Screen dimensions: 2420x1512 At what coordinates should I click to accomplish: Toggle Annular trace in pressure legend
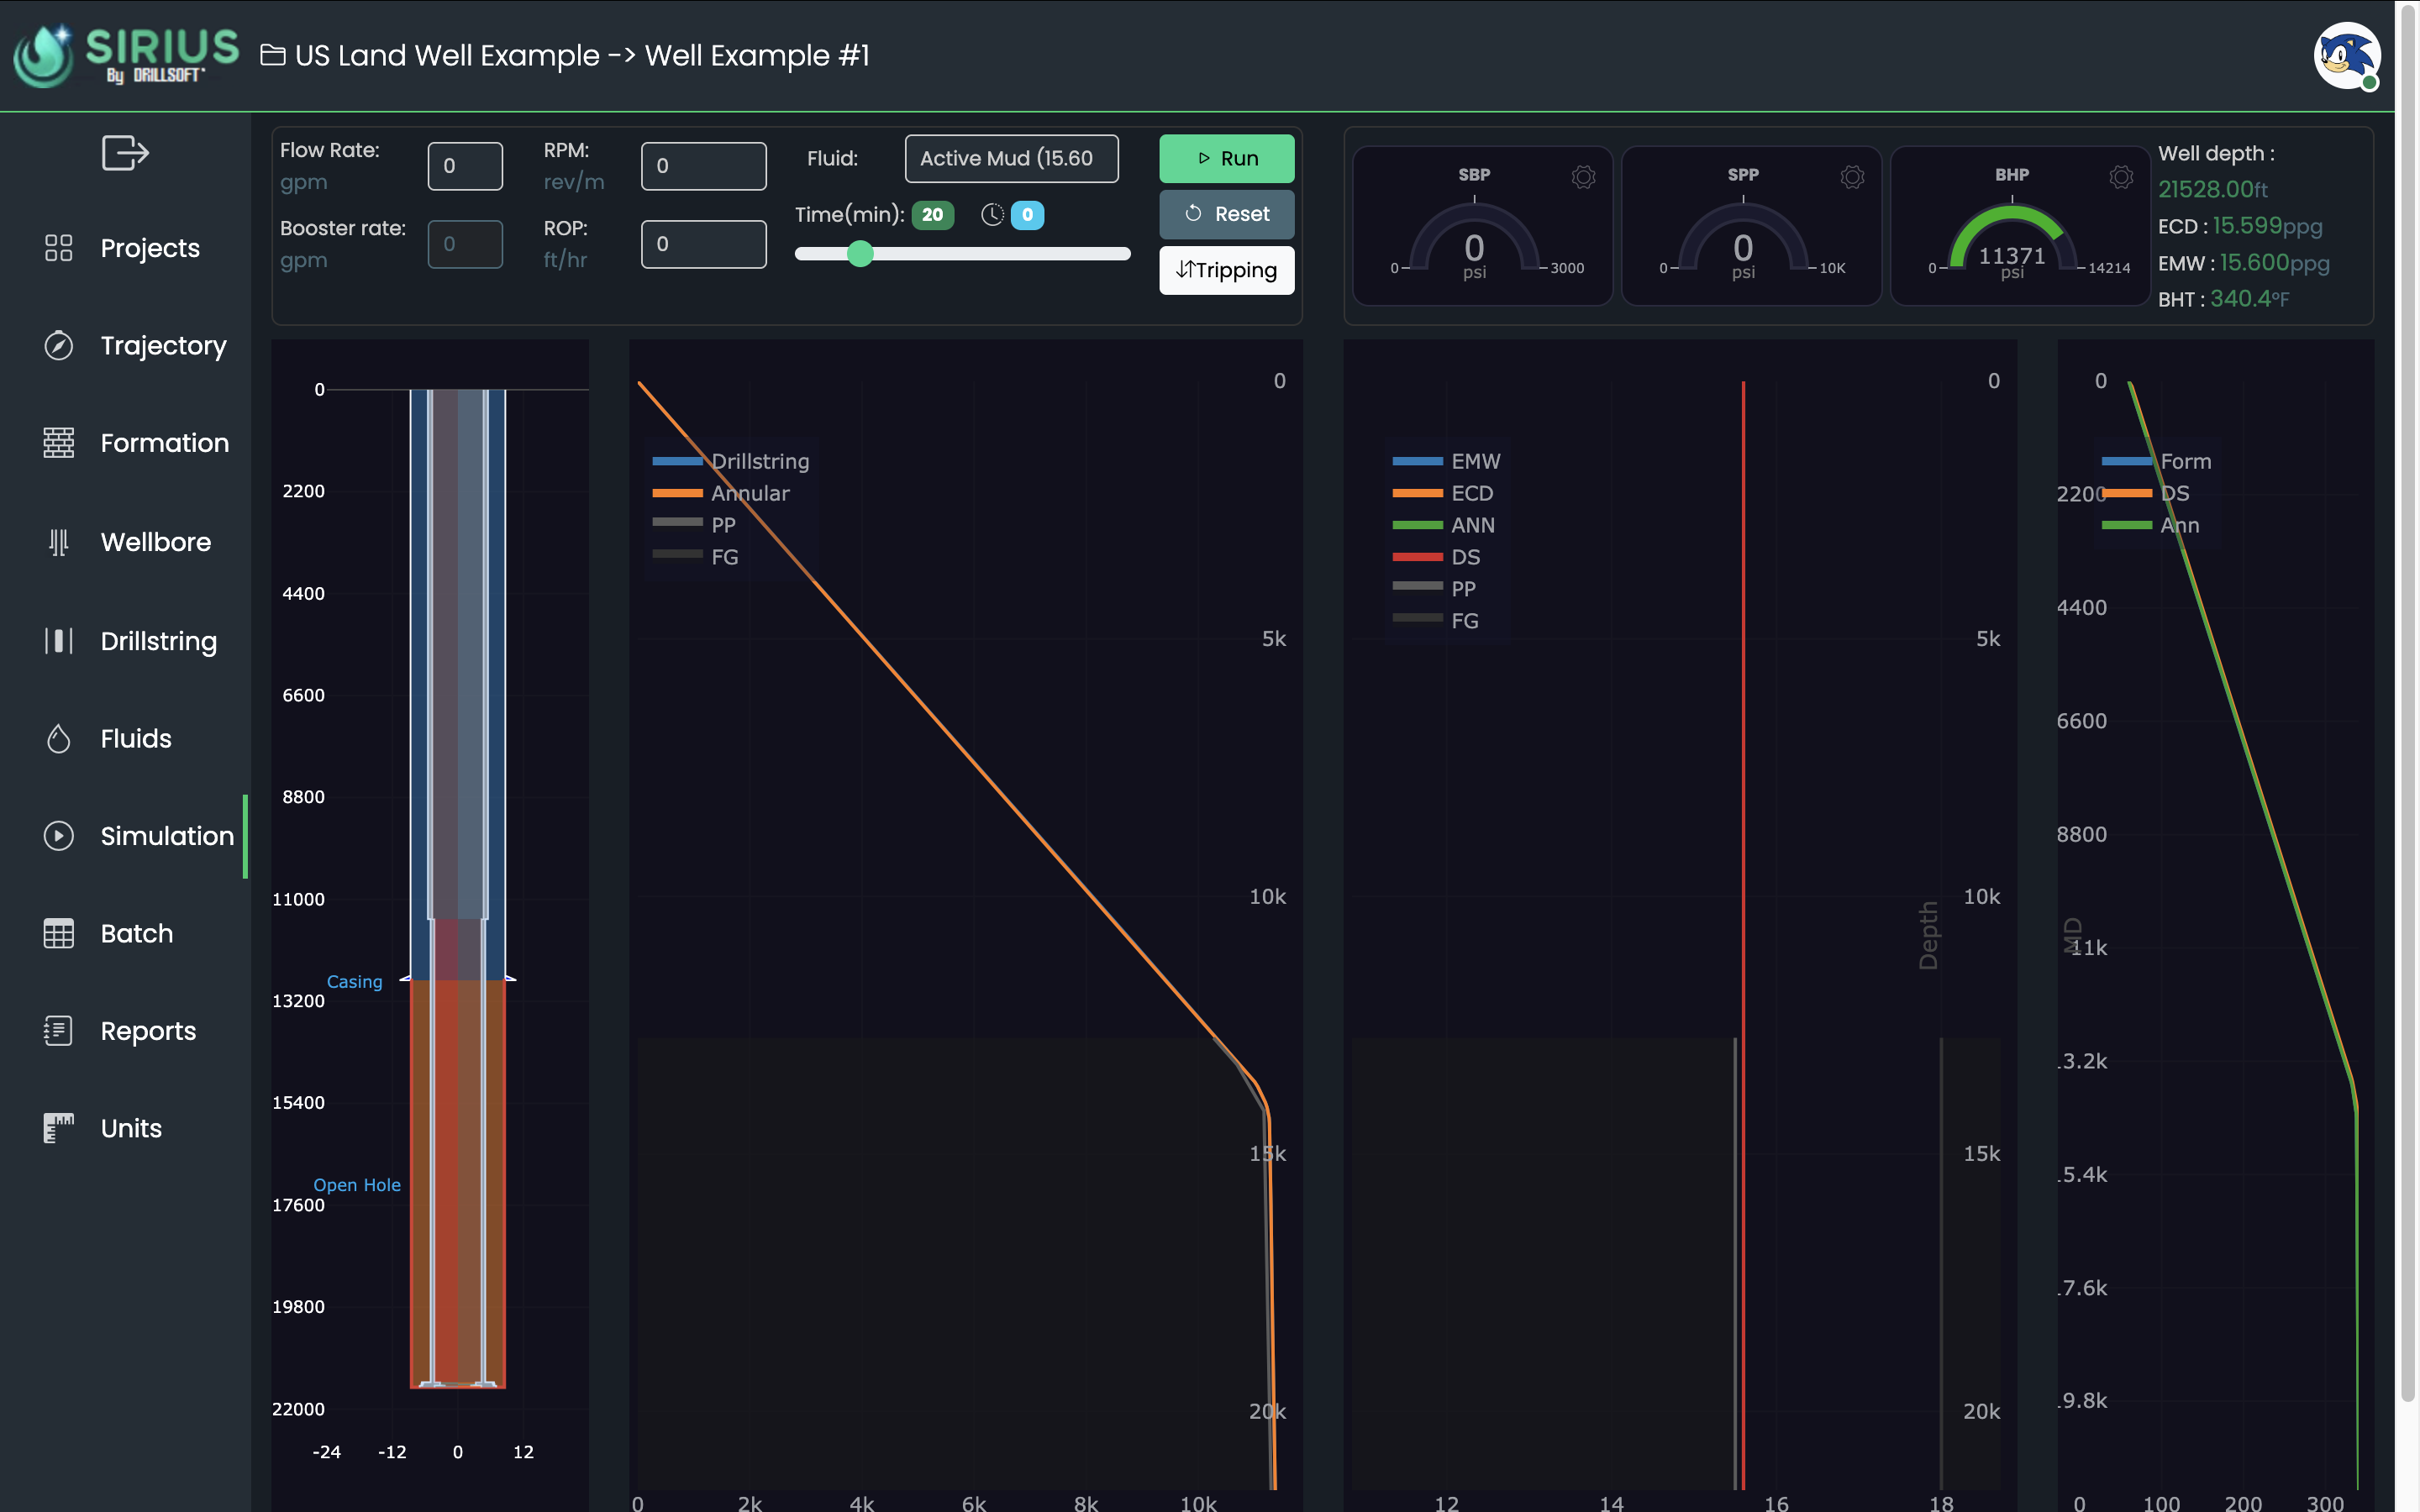pyautogui.click(x=721, y=493)
